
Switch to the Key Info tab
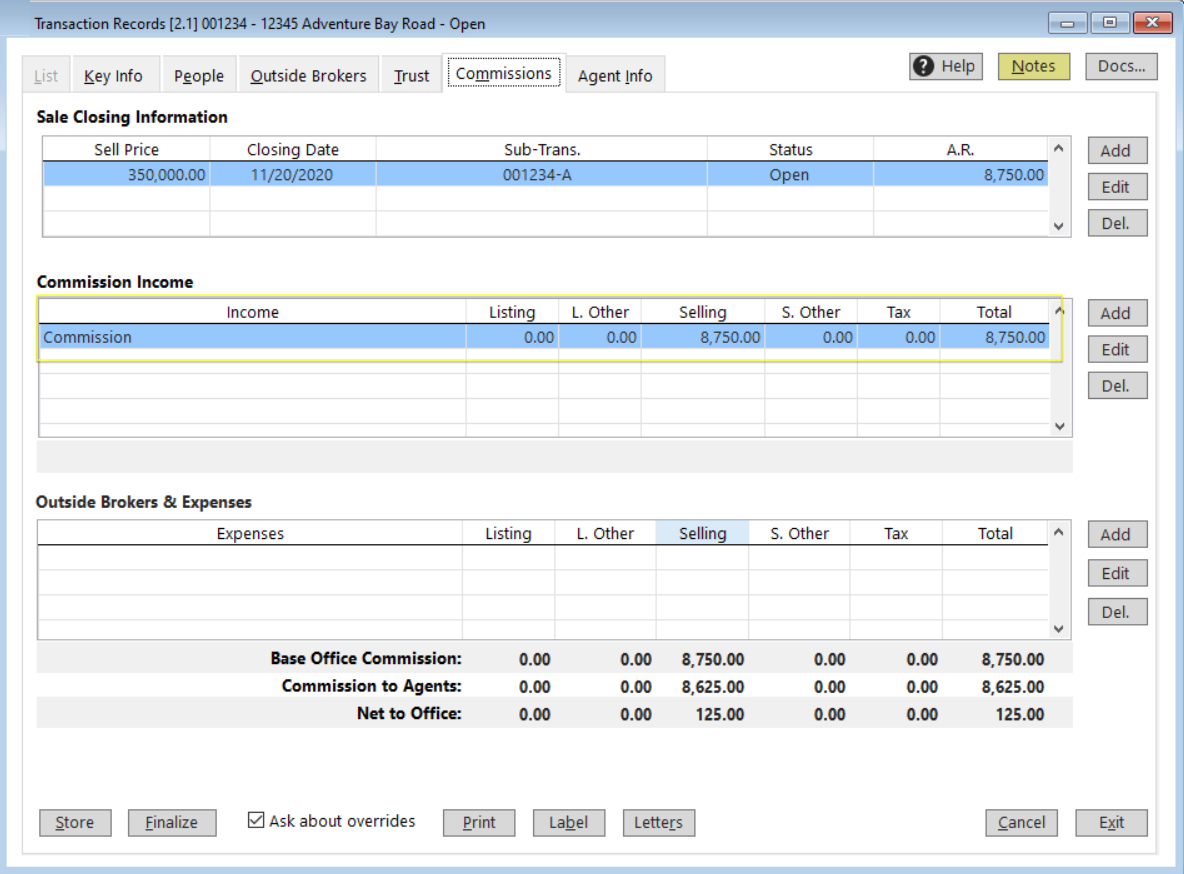pos(115,74)
